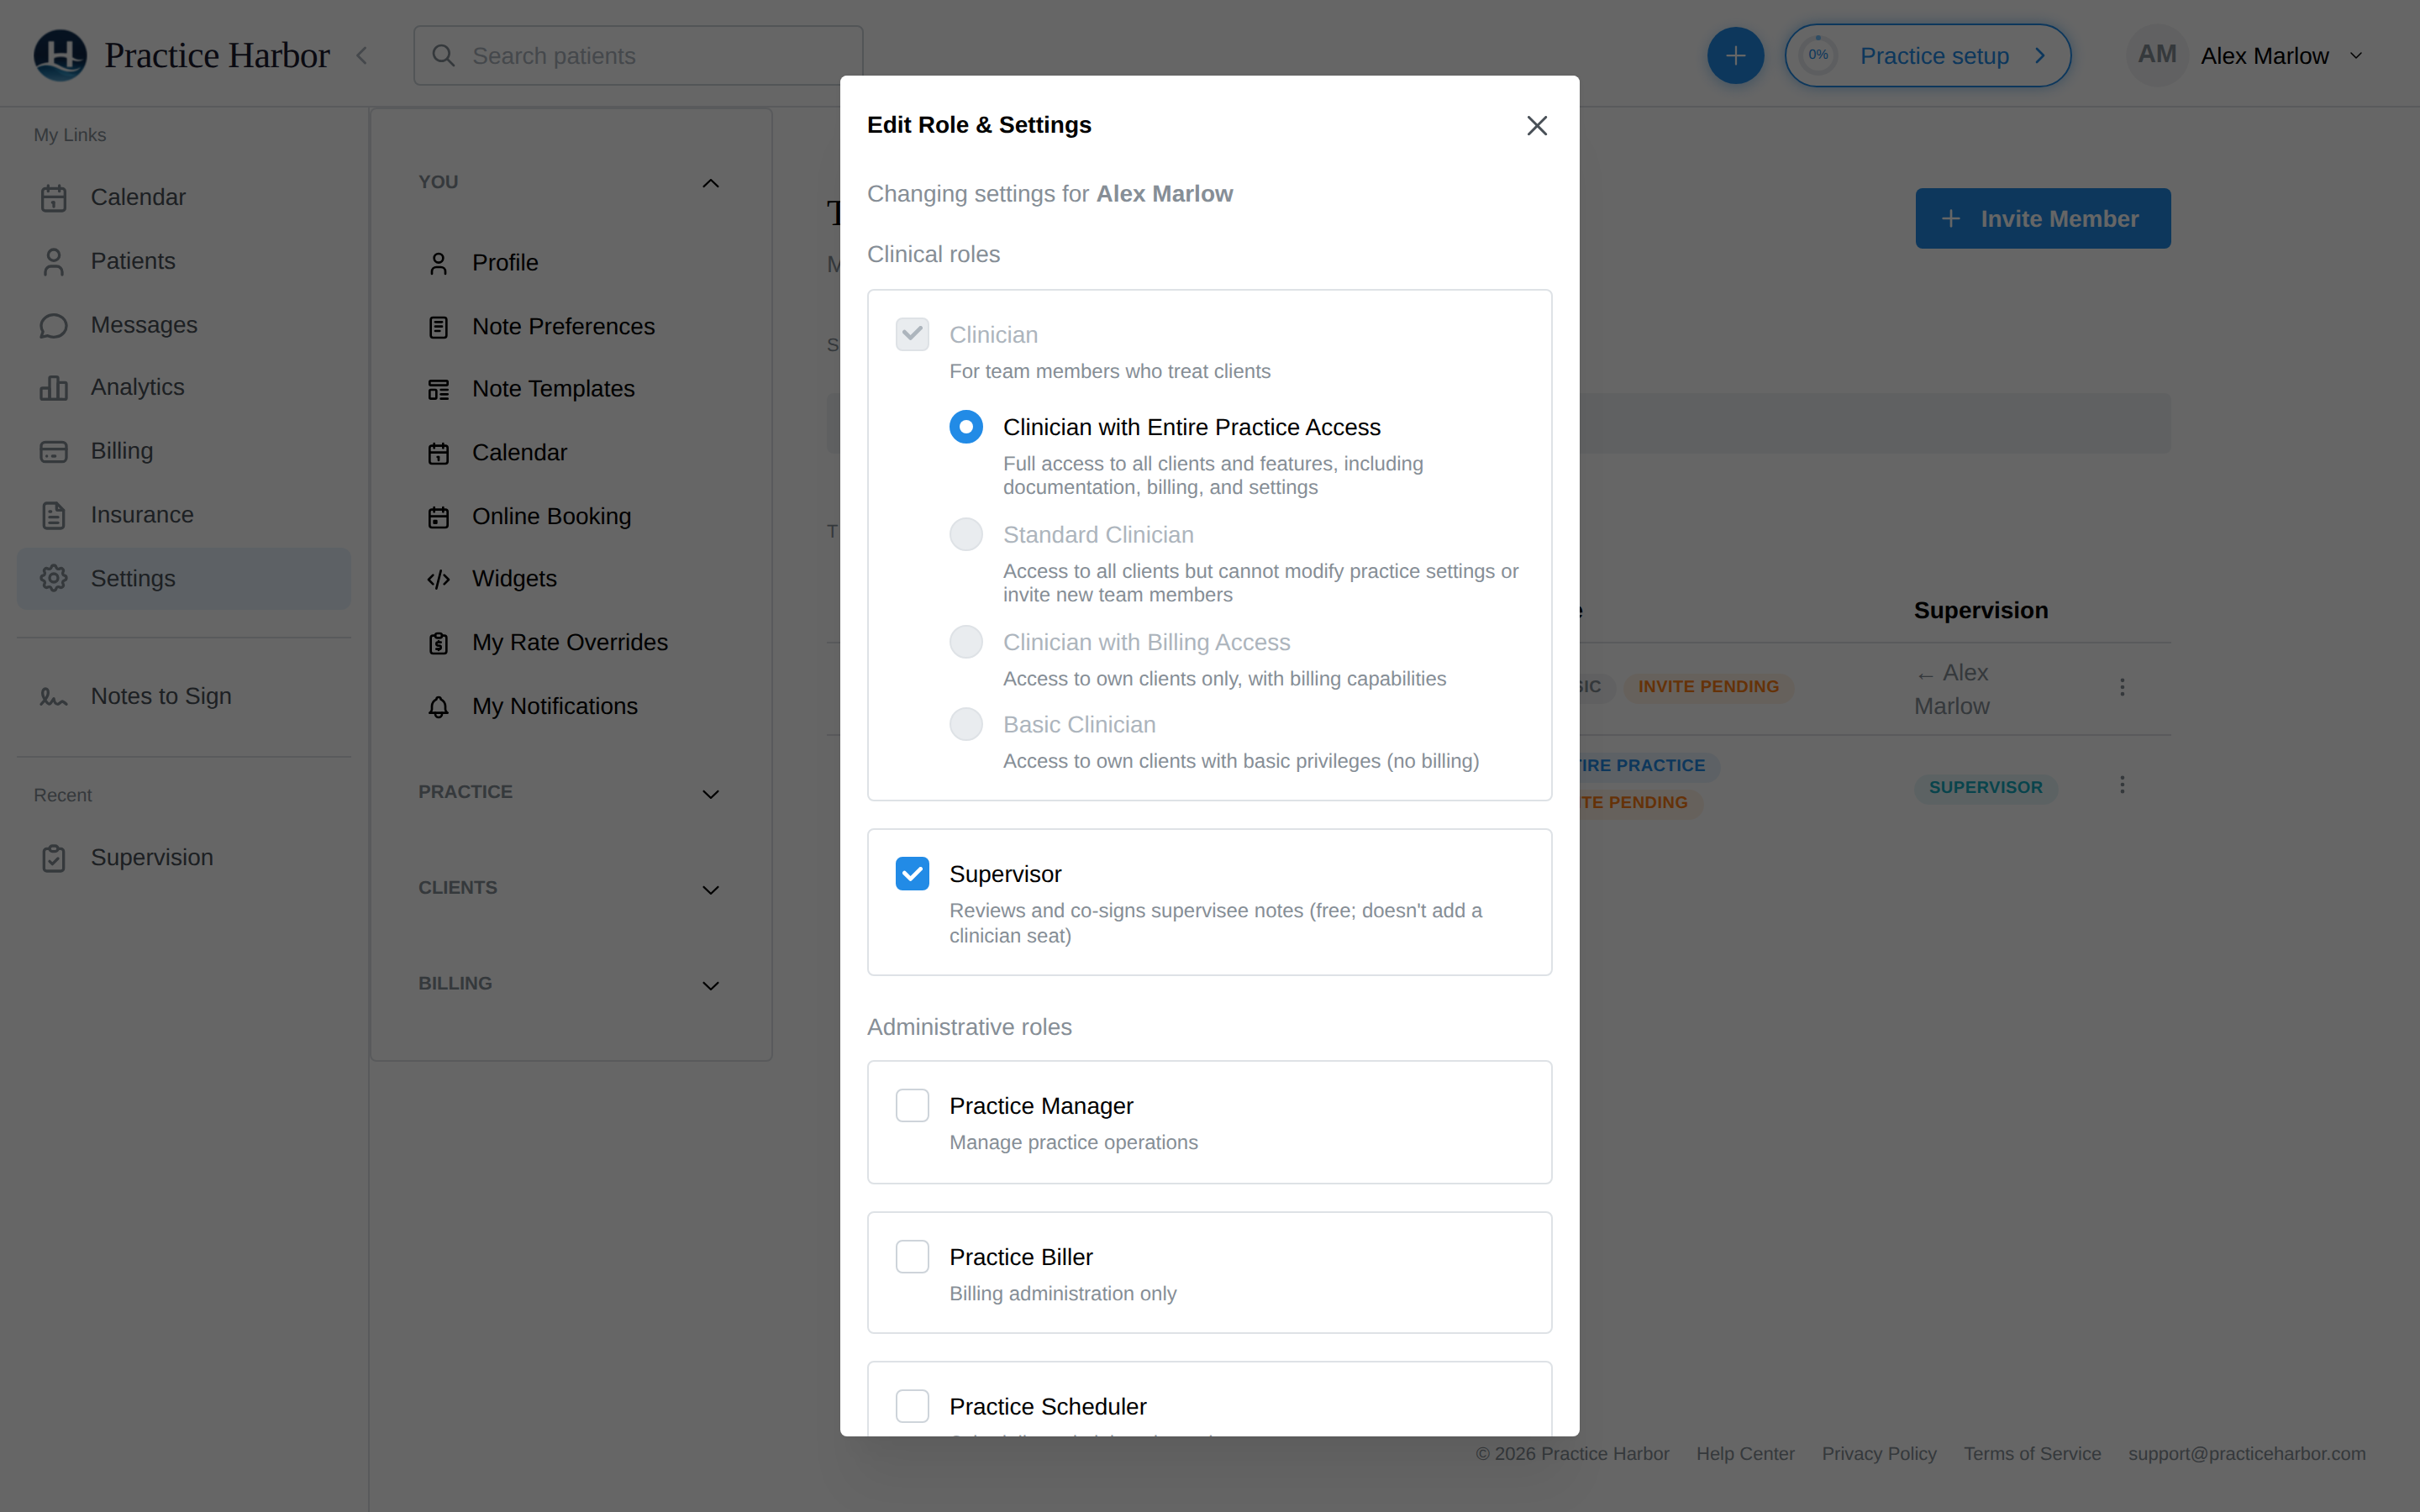Click the Practice Harbor logo icon

(60, 55)
